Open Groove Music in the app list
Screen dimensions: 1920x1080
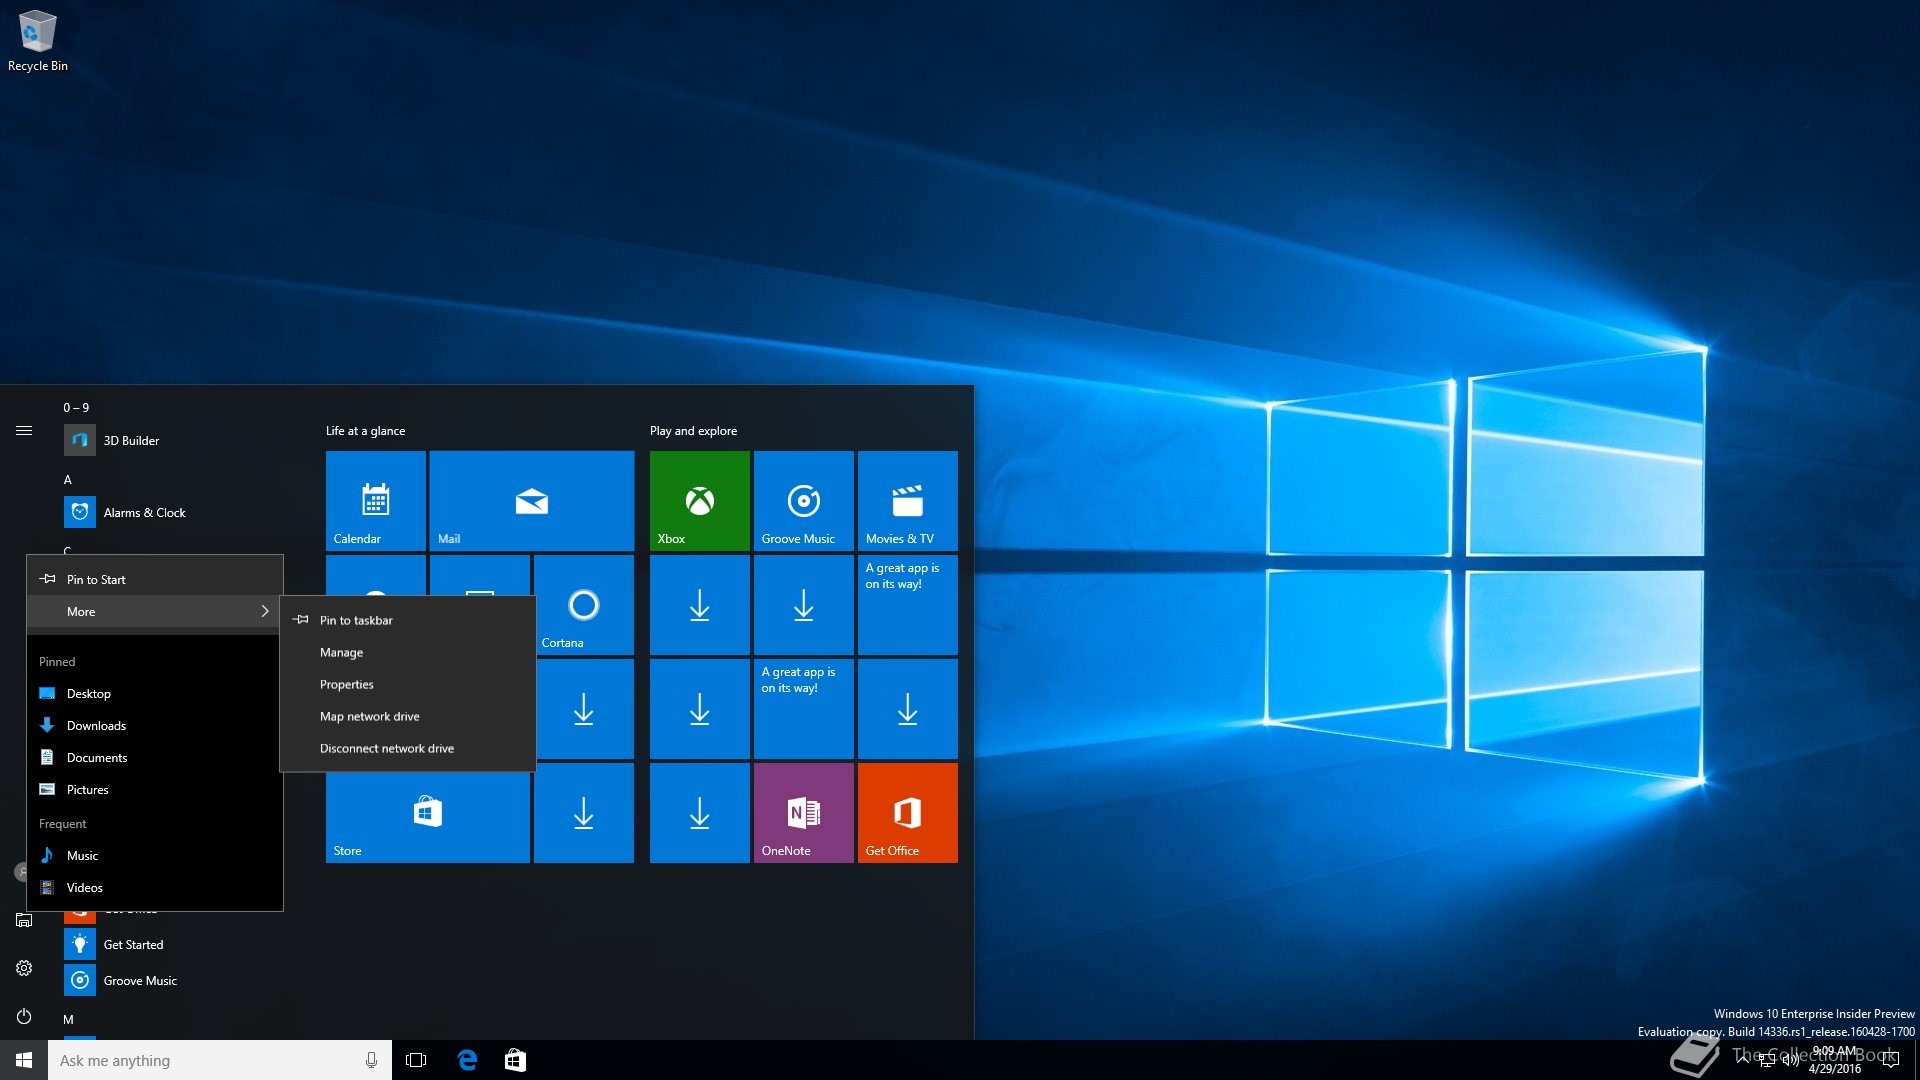click(160, 980)
